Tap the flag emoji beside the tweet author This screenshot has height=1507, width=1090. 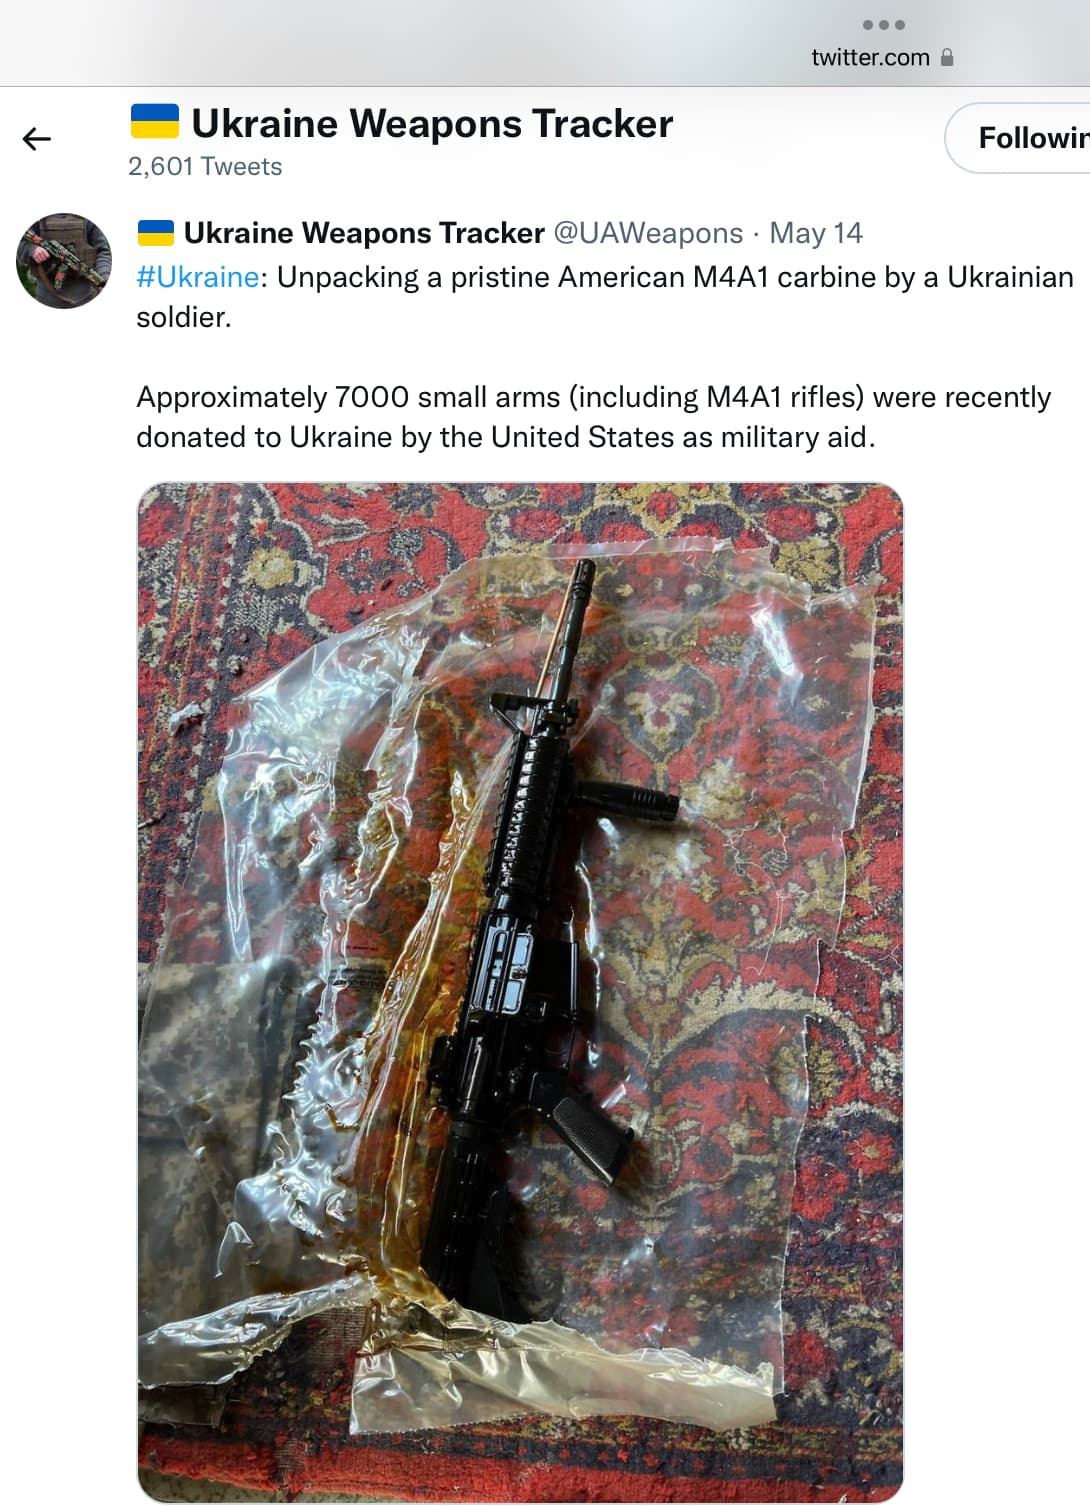point(156,233)
